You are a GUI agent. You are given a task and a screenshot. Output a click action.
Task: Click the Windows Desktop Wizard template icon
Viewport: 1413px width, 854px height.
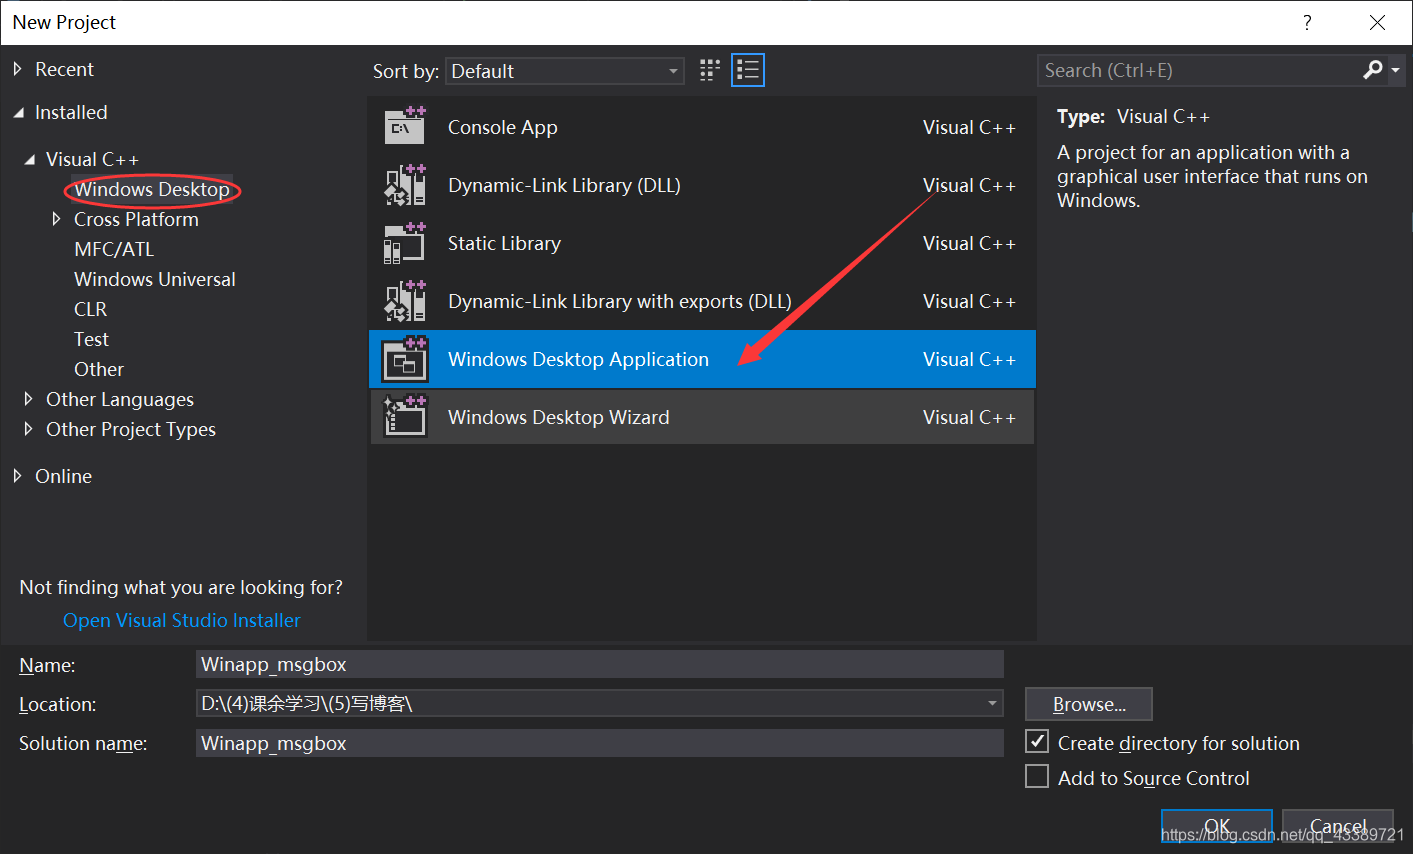[x=405, y=417]
